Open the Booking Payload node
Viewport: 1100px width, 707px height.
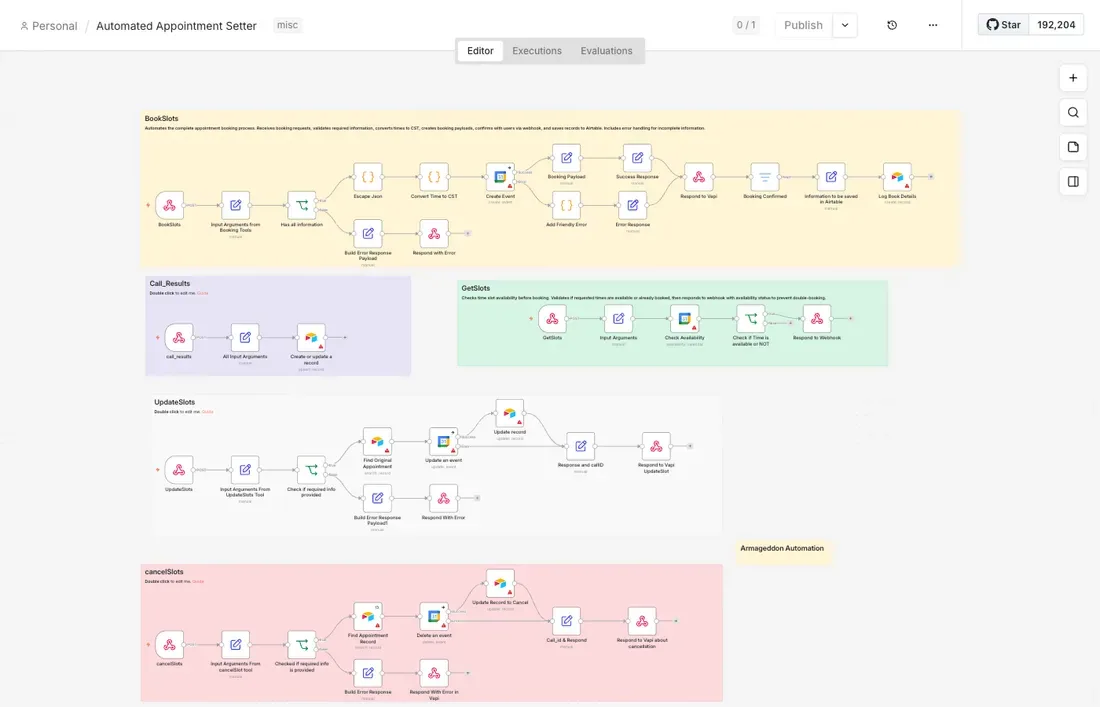click(566, 158)
